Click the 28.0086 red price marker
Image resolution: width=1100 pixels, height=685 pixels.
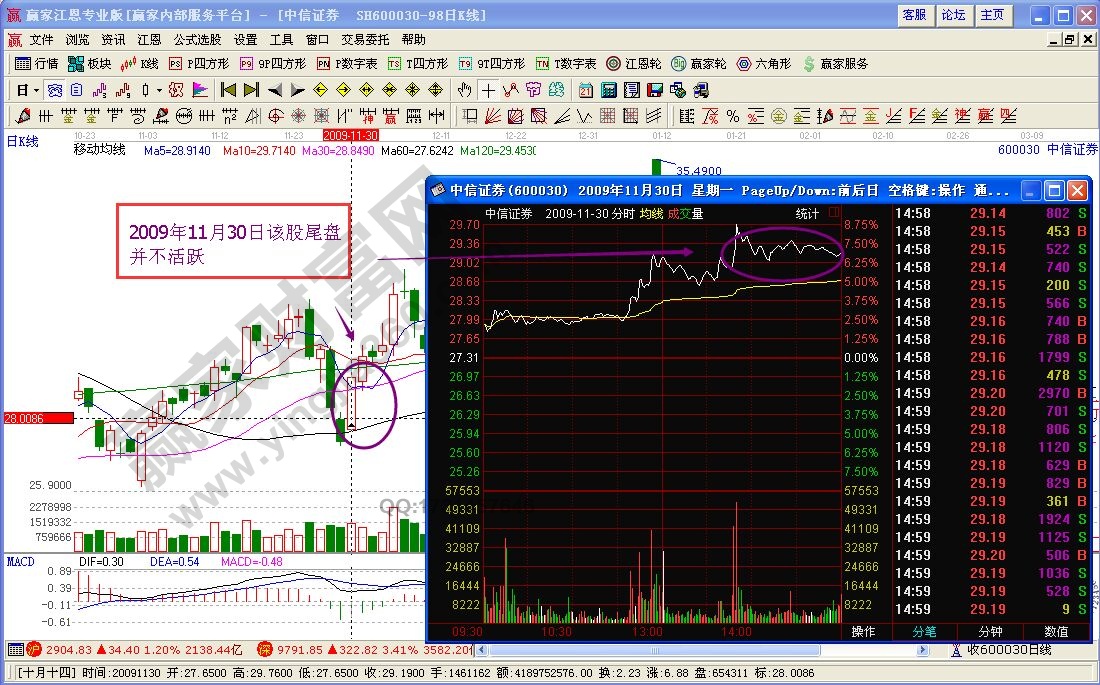pos(39,418)
